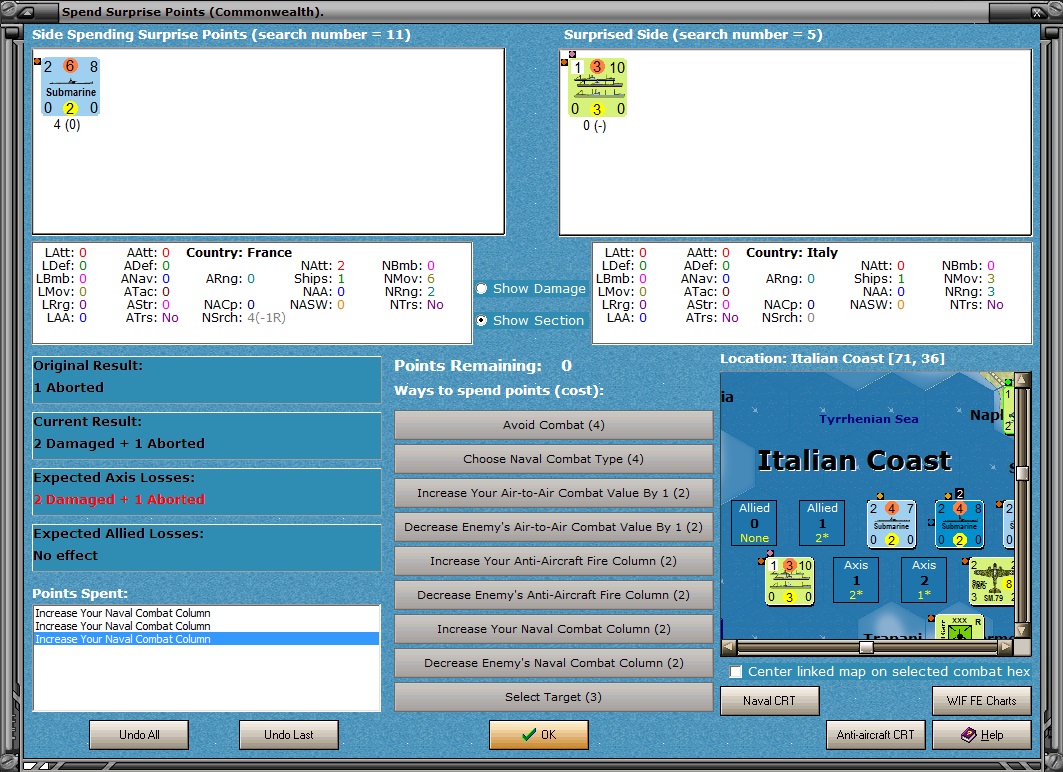
Task: Enable the Show Damage radio option
Action: click(481, 289)
